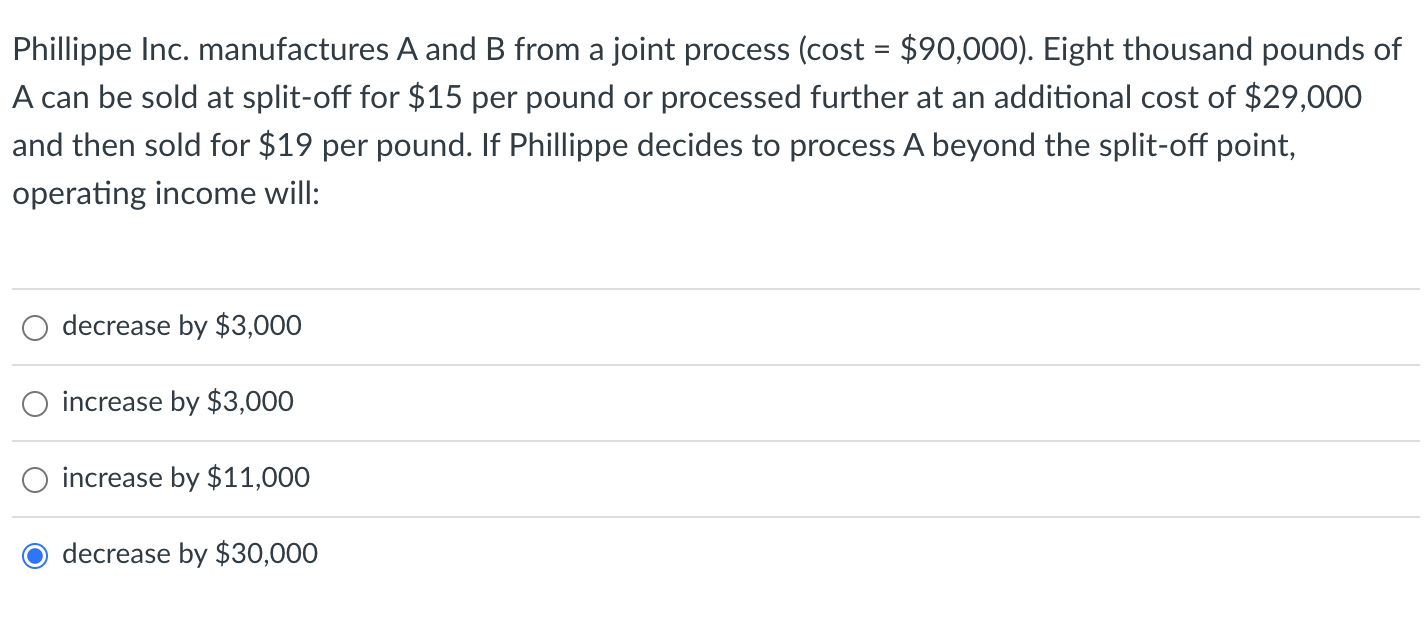This screenshot has height=622, width=1424.
Task: Click the row containing 'increase by $3,000'
Action: 400,402
